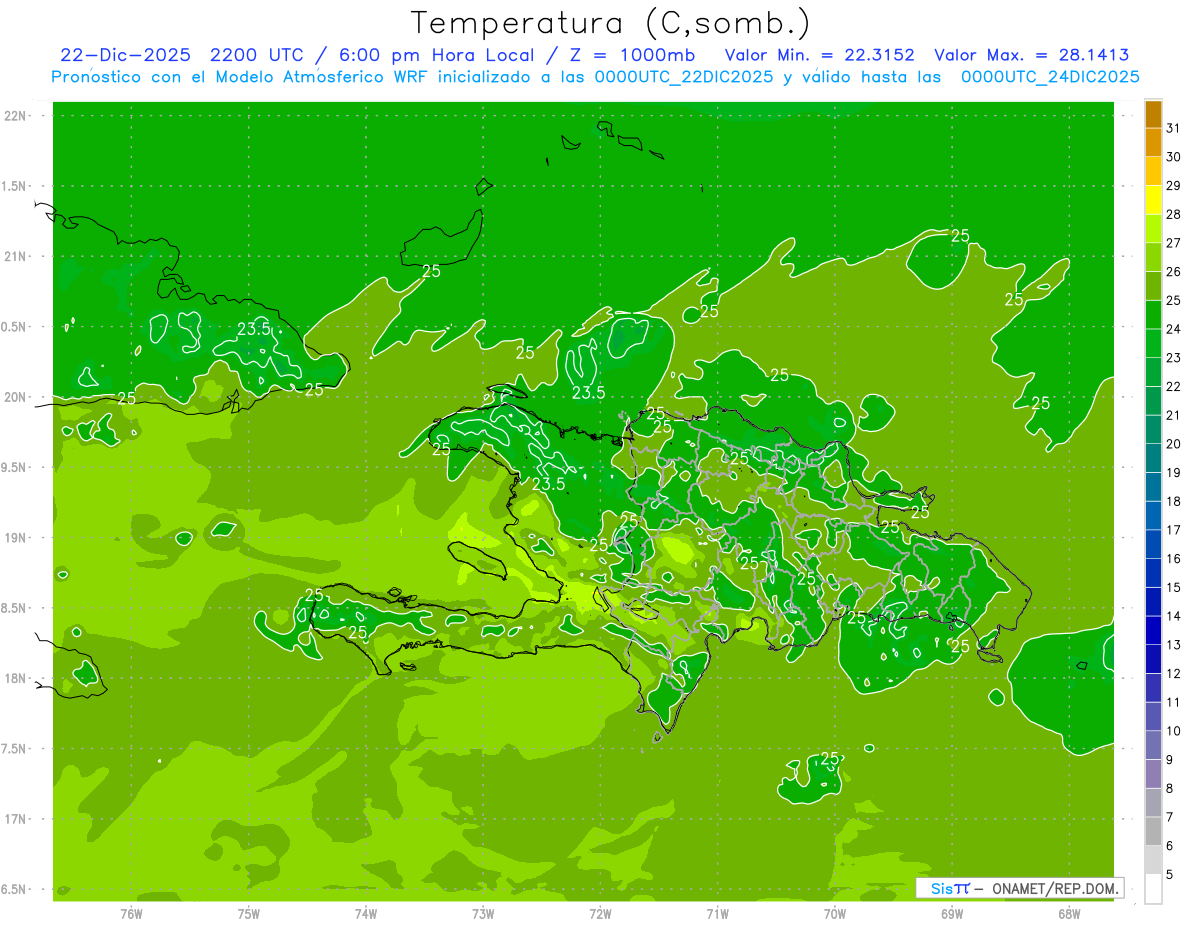Click the purple swatch between 9 and 10
The height and width of the screenshot is (927, 1200).
(1153, 745)
